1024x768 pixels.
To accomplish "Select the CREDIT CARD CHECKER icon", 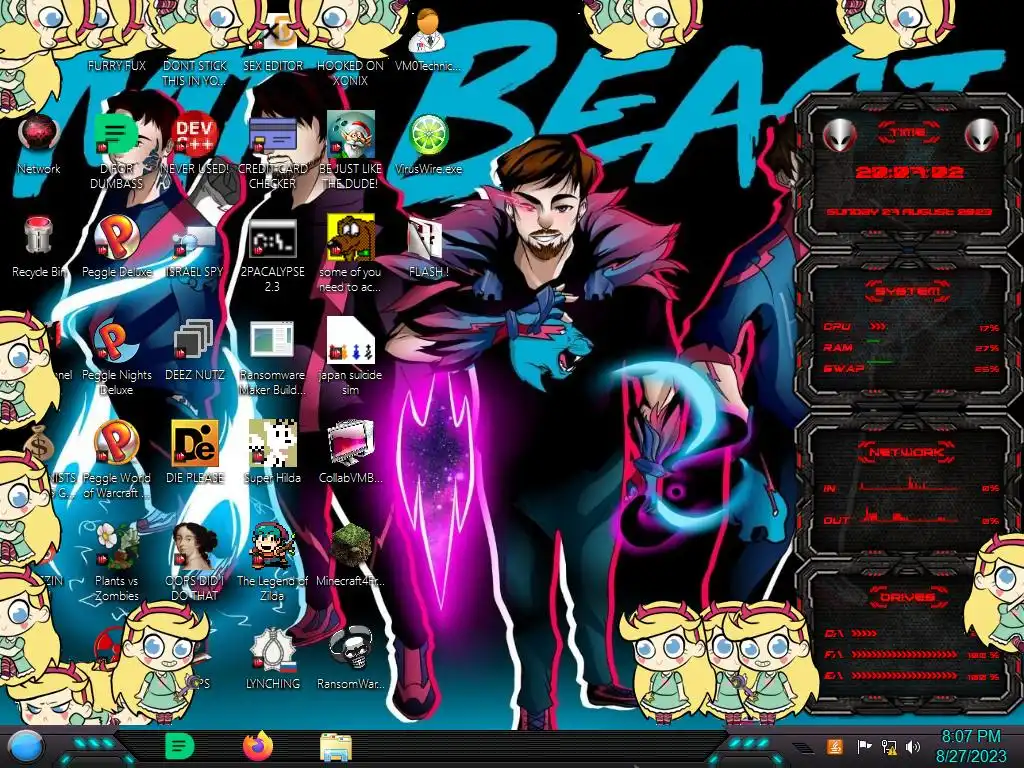I will (272, 152).
